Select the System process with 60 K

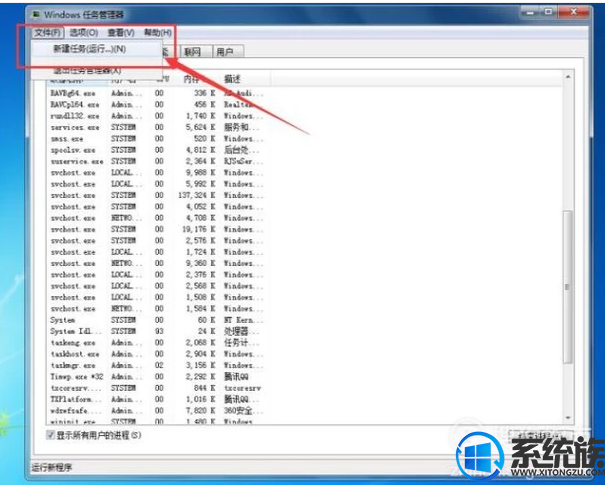coord(157,320)
